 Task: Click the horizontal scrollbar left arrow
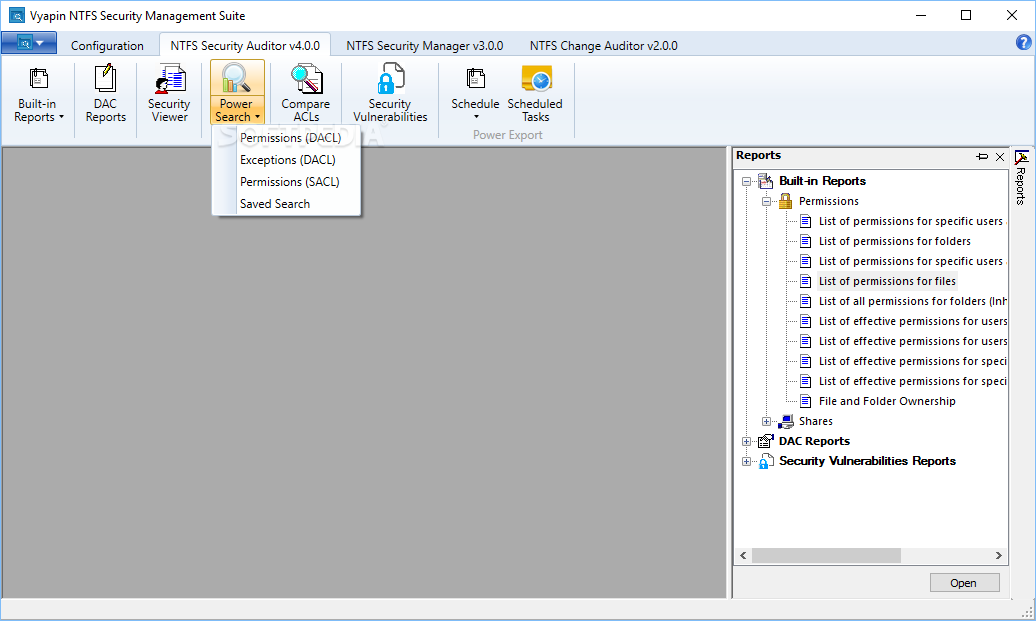pyautogui.click(x=743, y=556)
